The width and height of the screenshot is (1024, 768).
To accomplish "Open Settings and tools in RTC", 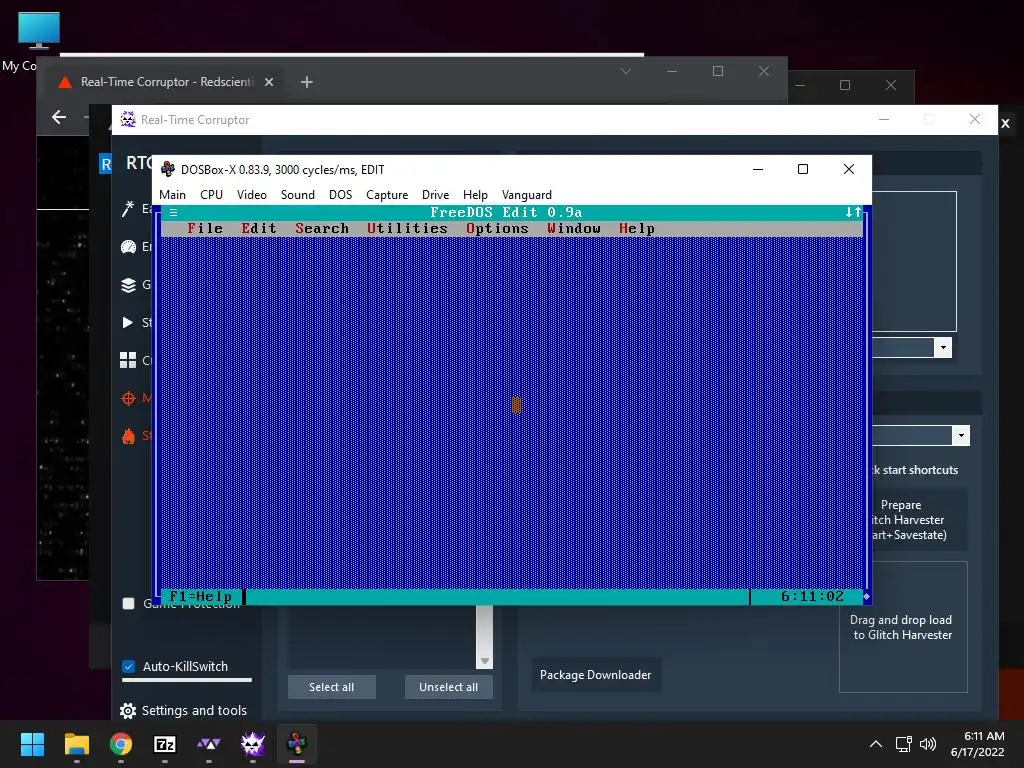I will (184, 711).
